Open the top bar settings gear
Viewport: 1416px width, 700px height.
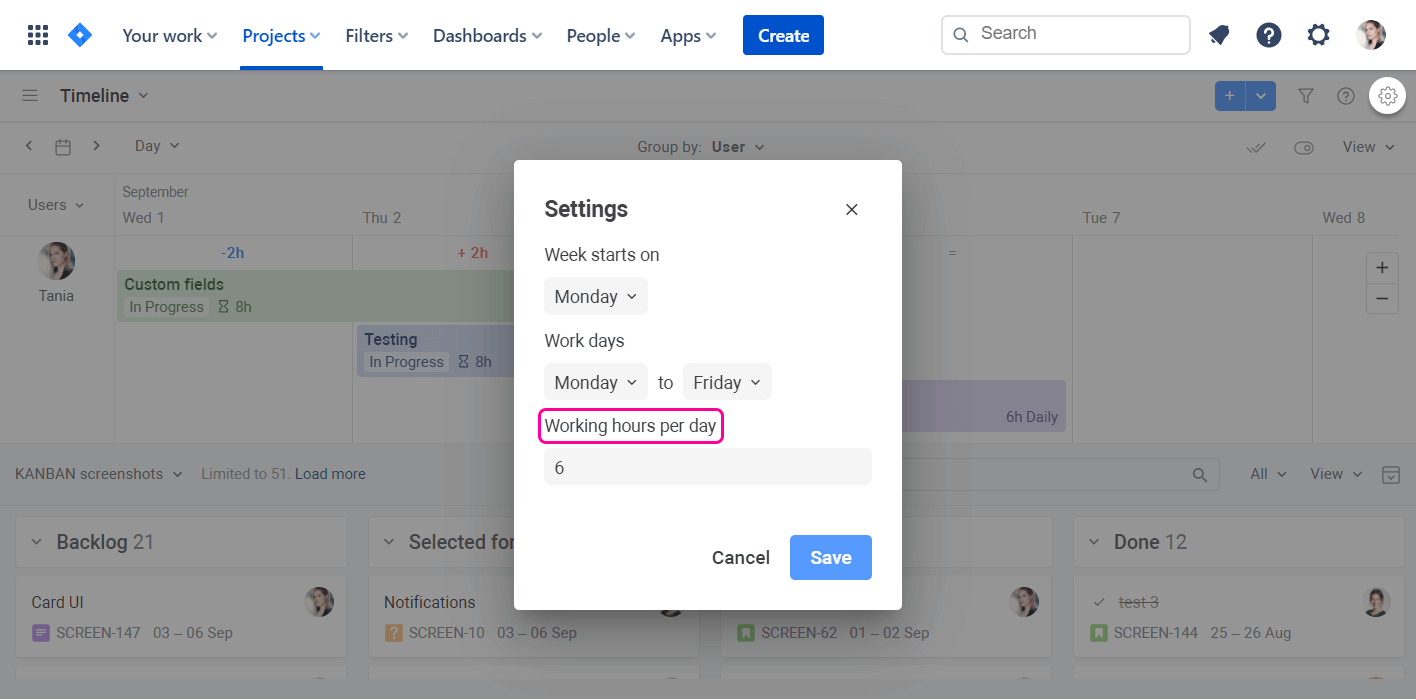1319,36
